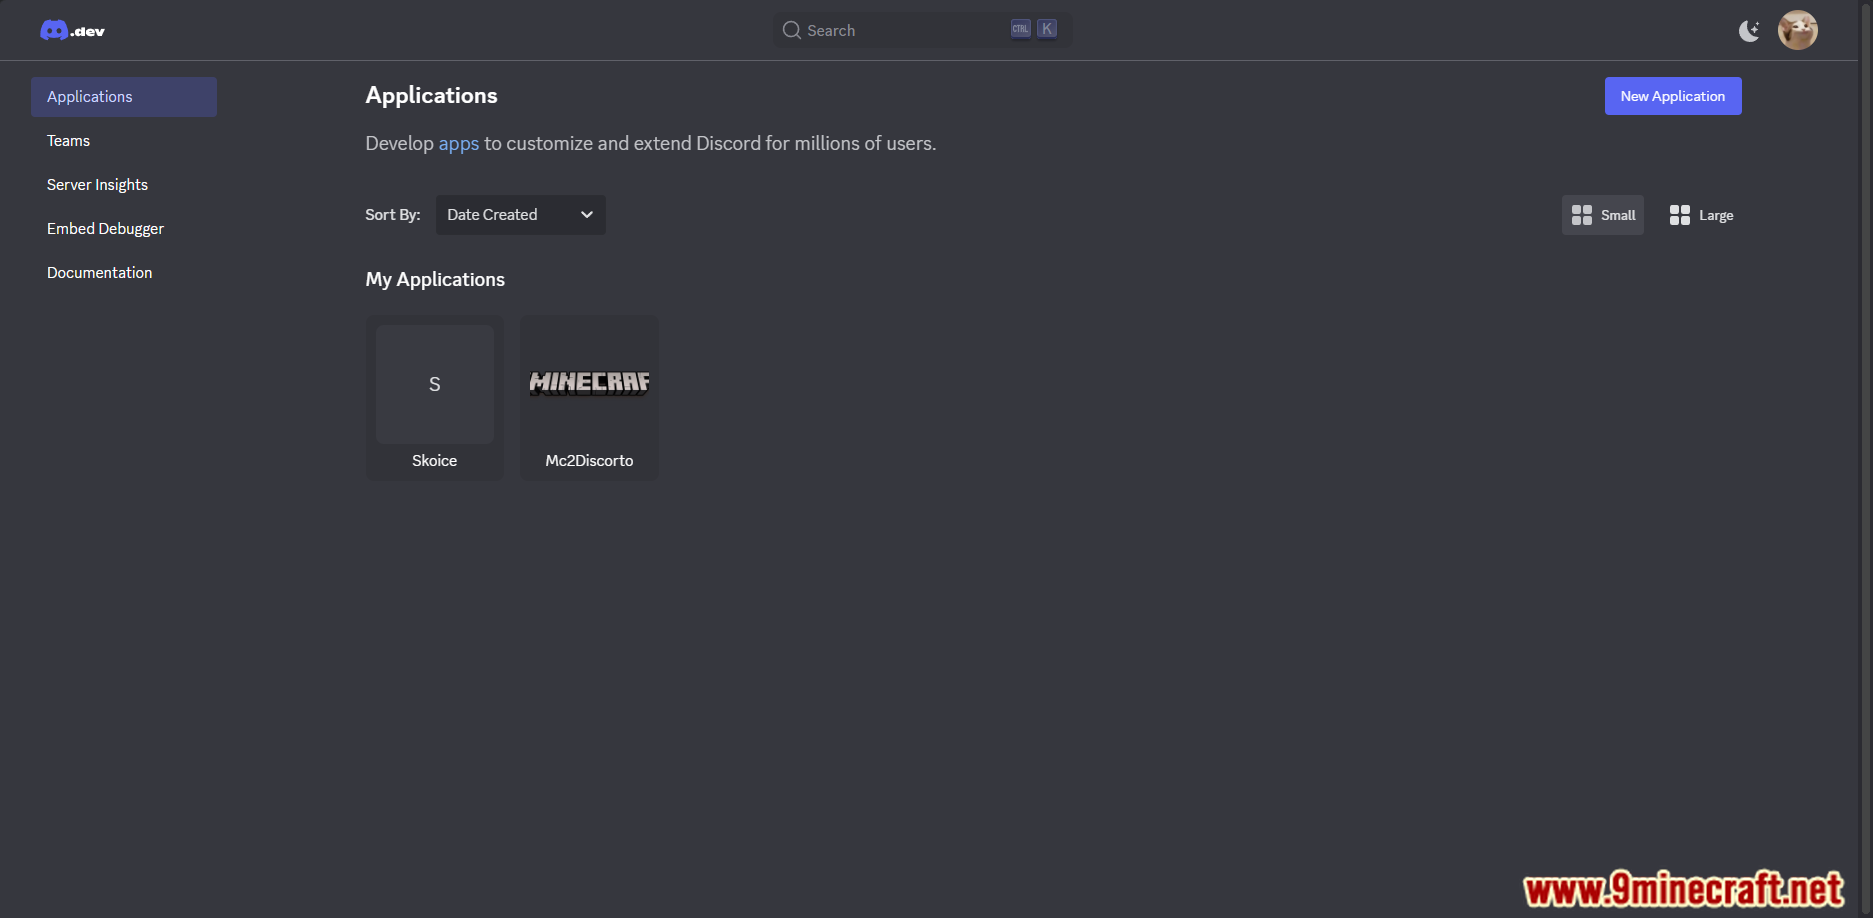Viewport: 1873px width, 918px height.
Task: Click the Small view grid icon
Action: [x=1582, y=215]
